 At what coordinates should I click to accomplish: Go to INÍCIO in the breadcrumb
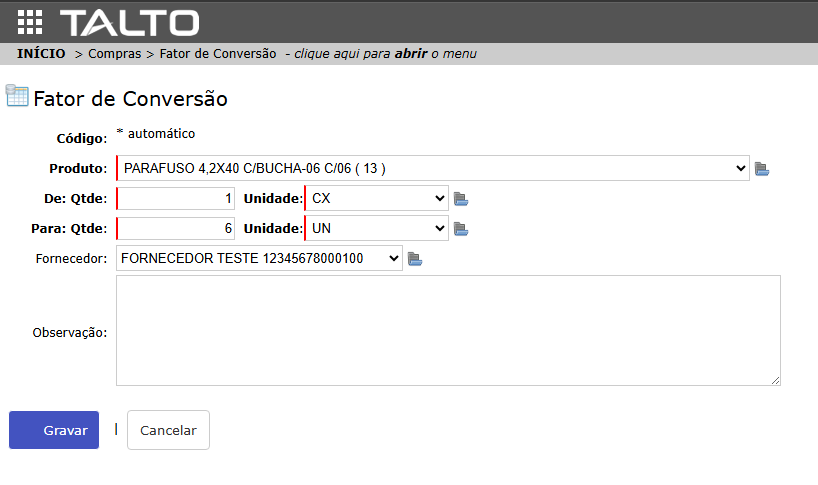[x=41, y=53]
